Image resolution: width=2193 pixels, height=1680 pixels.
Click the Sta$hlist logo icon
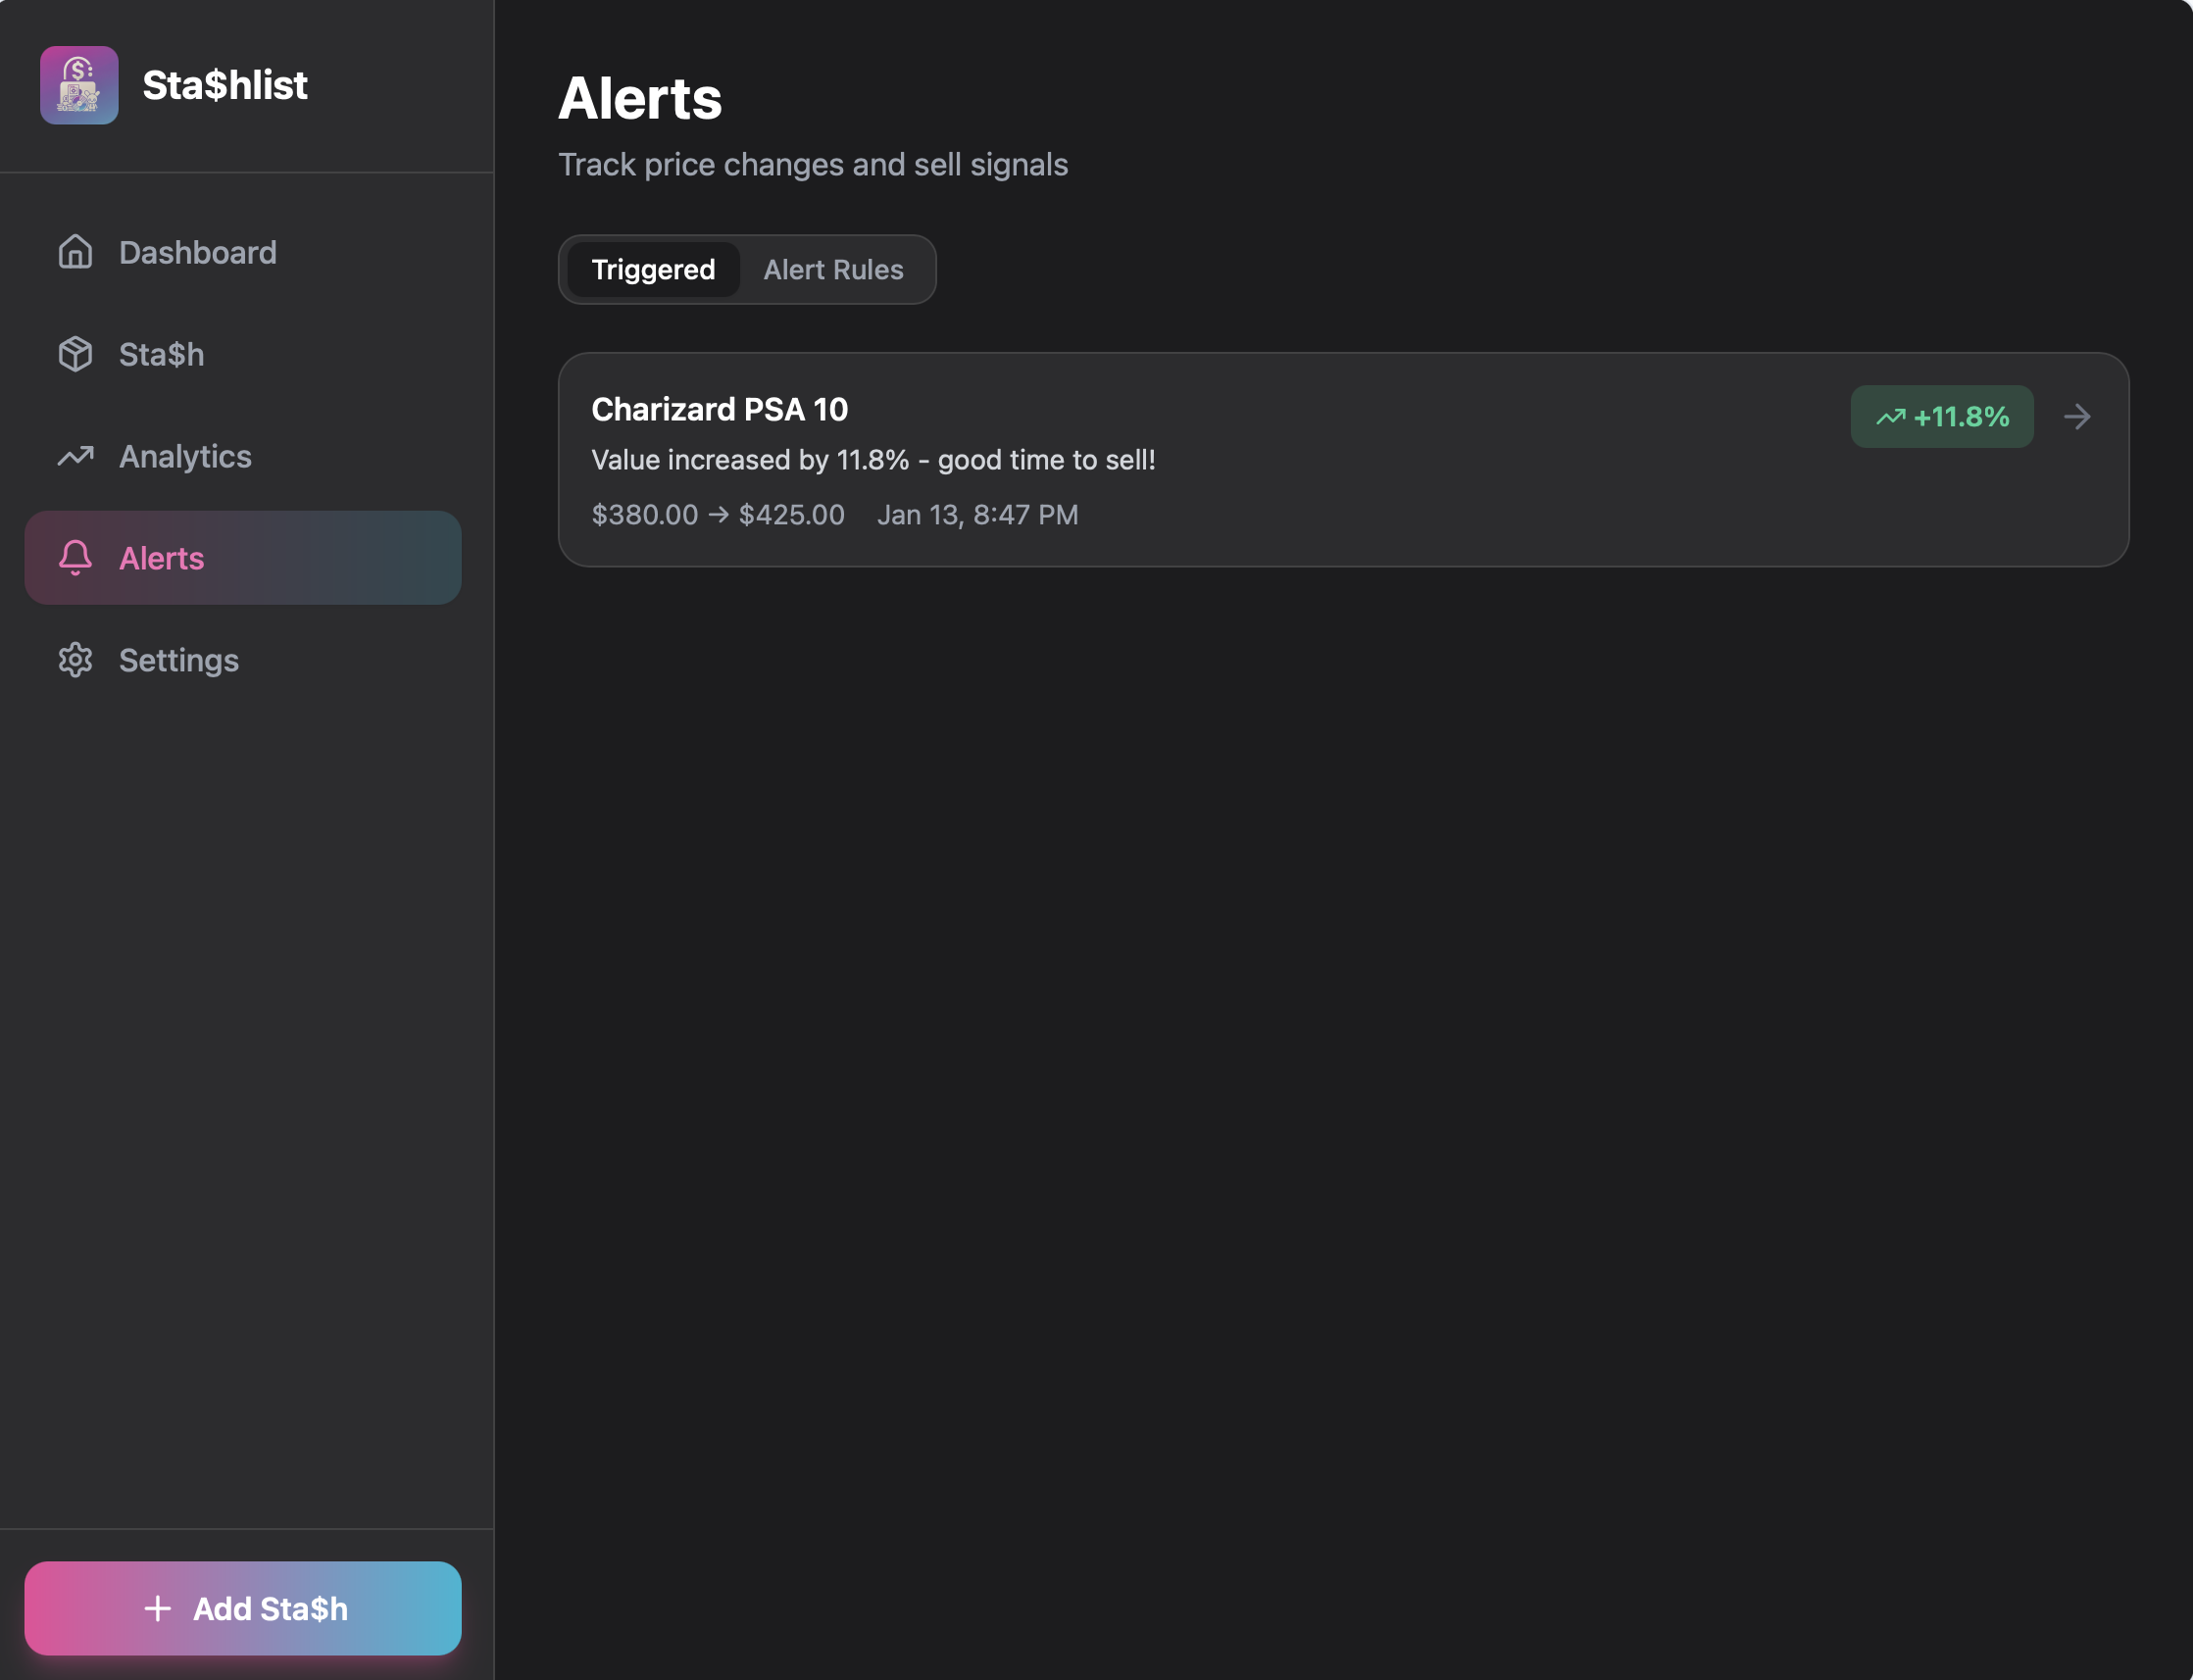point(79,85)
